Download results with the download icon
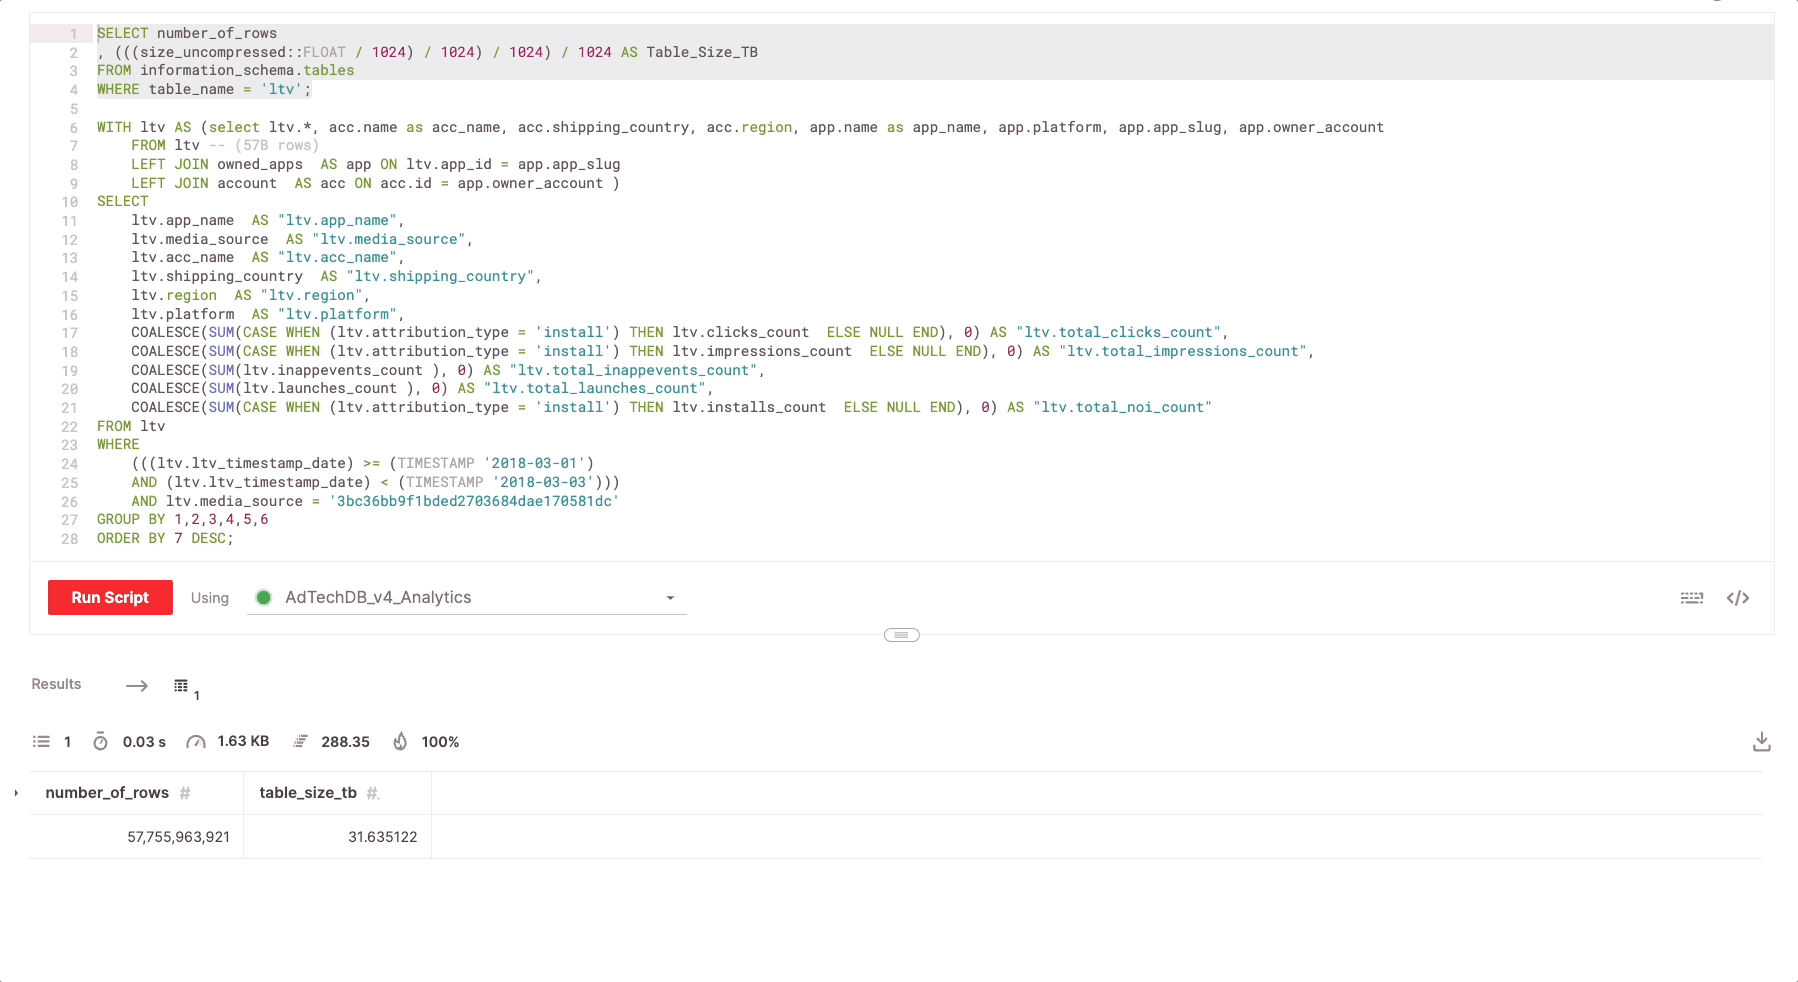Viewport: 1798px width, 982px height. [x=1762, y=741]
